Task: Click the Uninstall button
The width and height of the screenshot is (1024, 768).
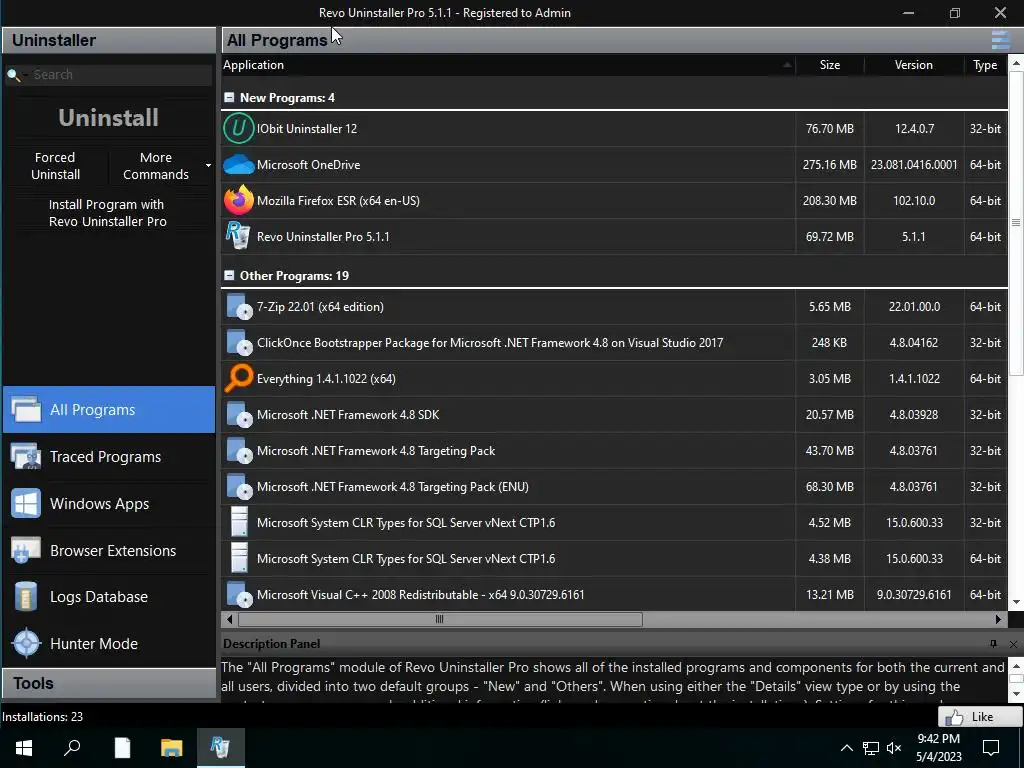Action: coord(108,118)
